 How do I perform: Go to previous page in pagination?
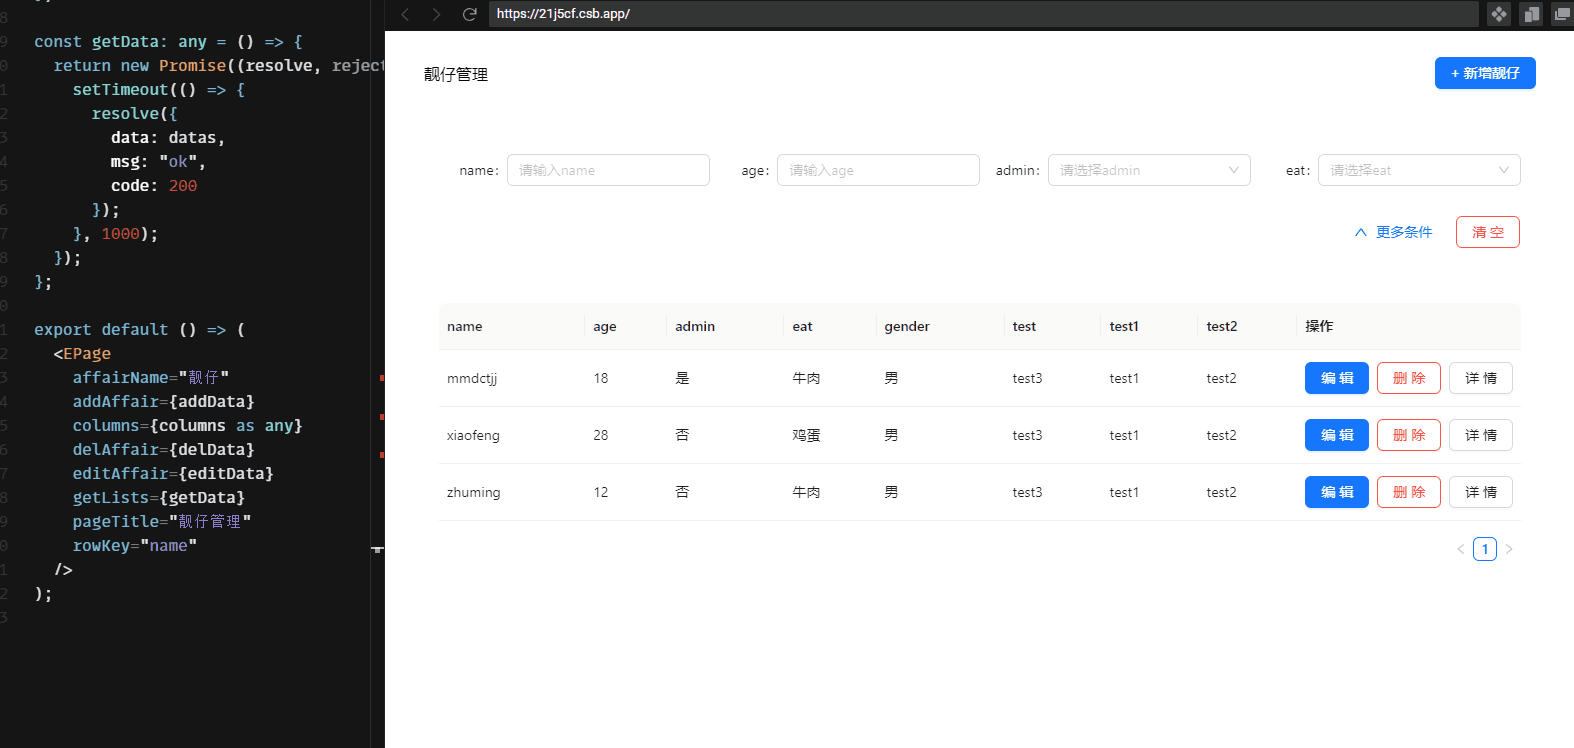coord(1461,549)
